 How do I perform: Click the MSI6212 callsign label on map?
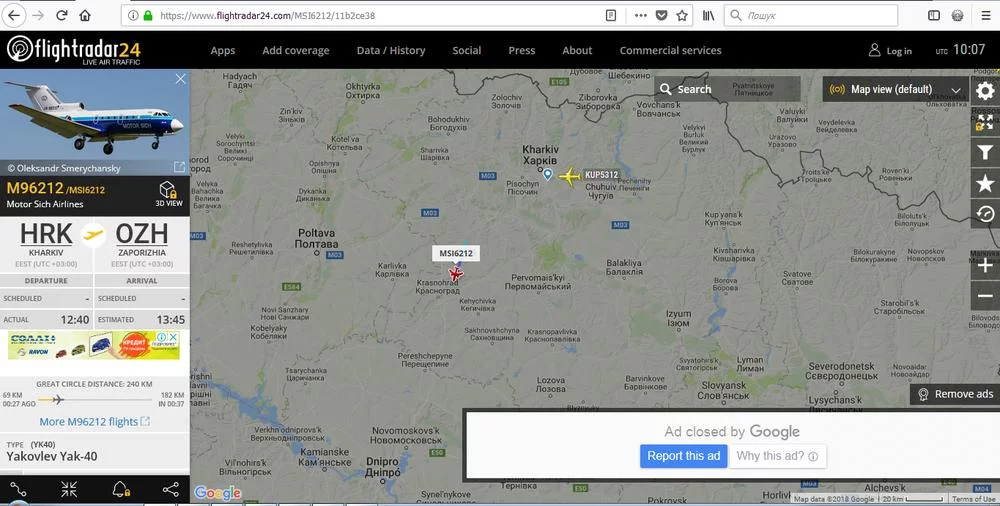(x=456, y=253)
